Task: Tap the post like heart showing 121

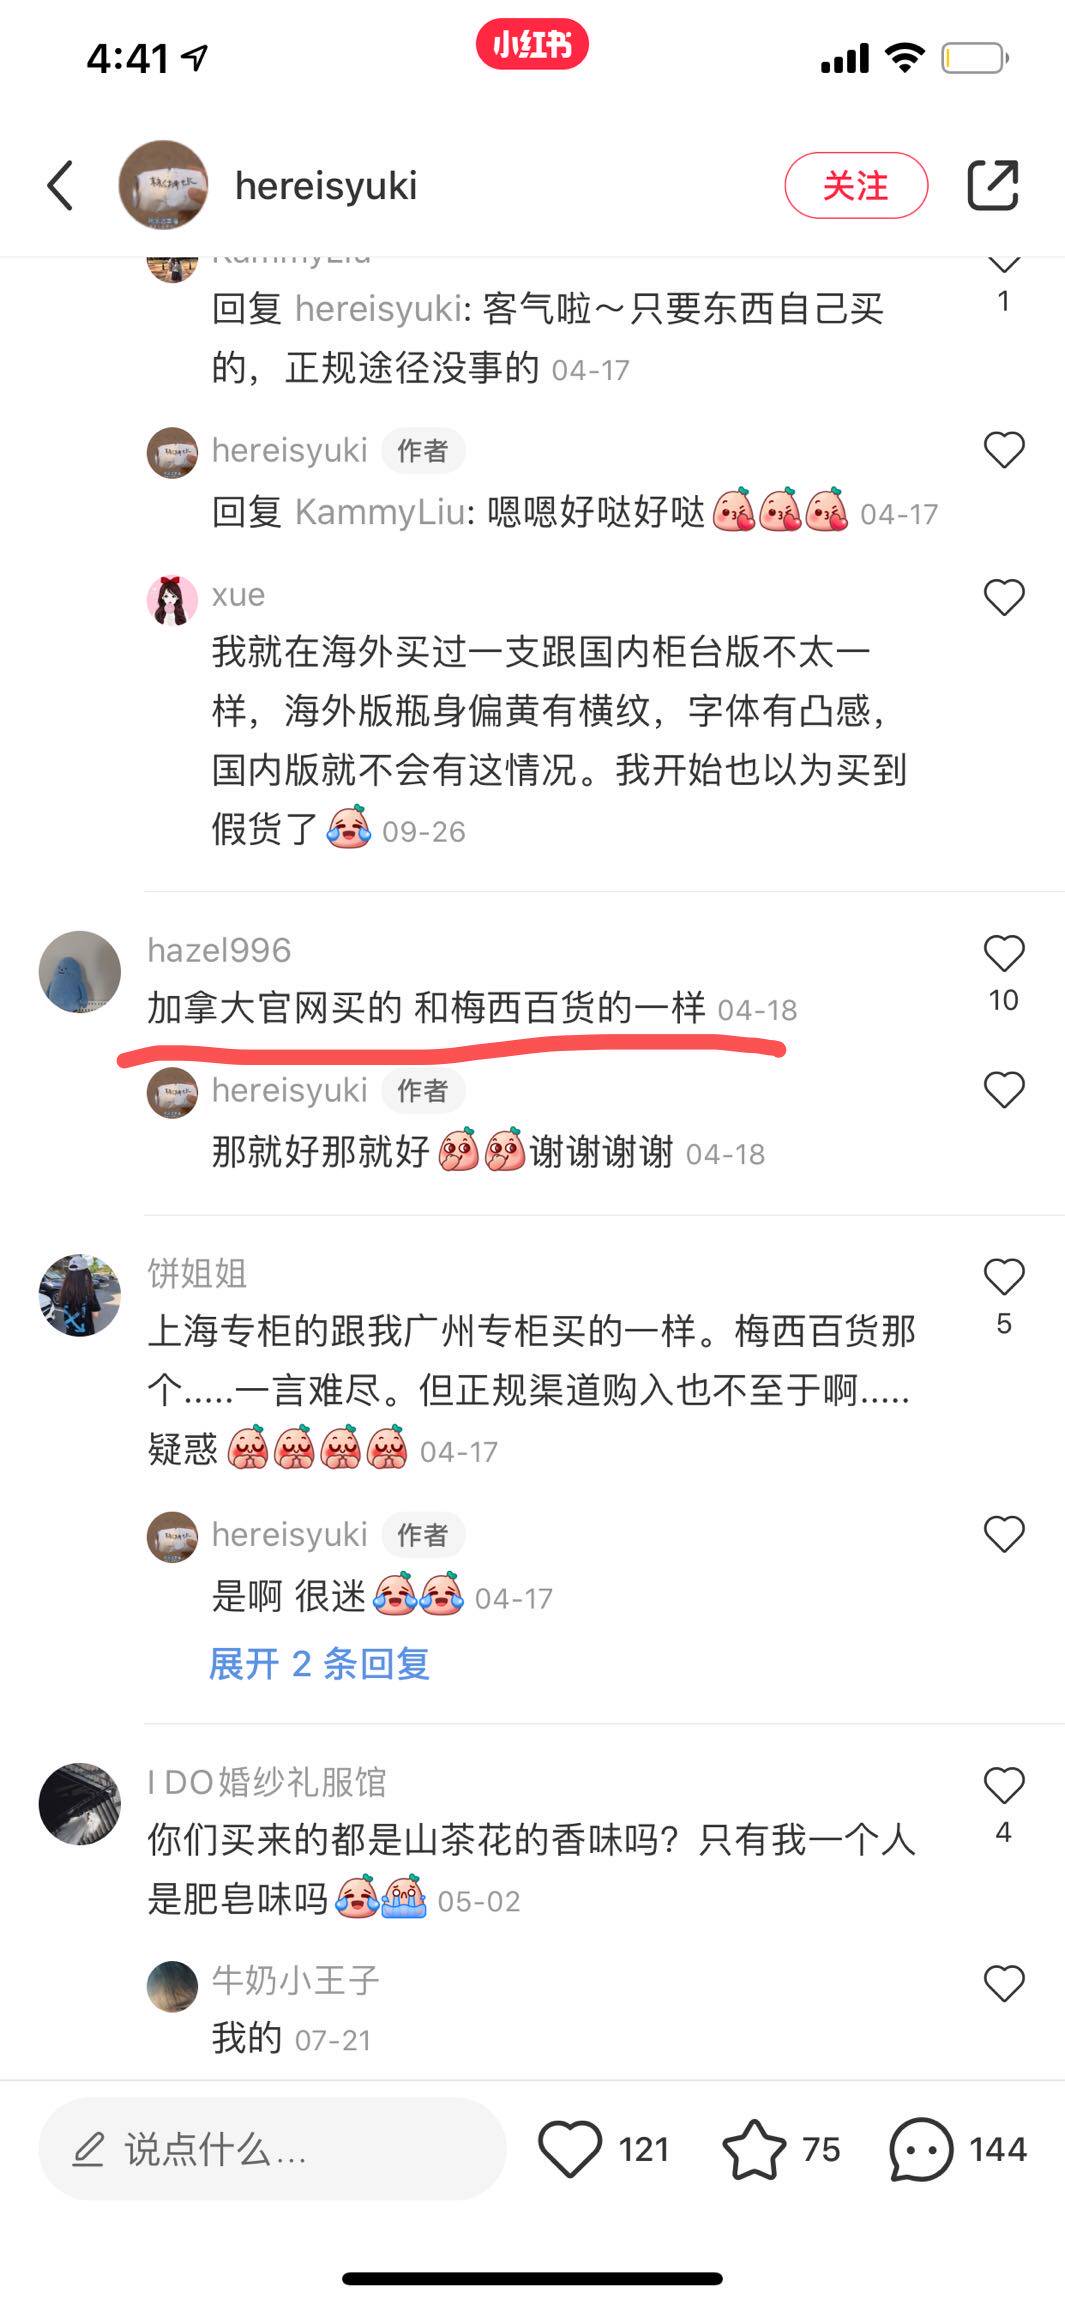Action: pos(570,2148)
